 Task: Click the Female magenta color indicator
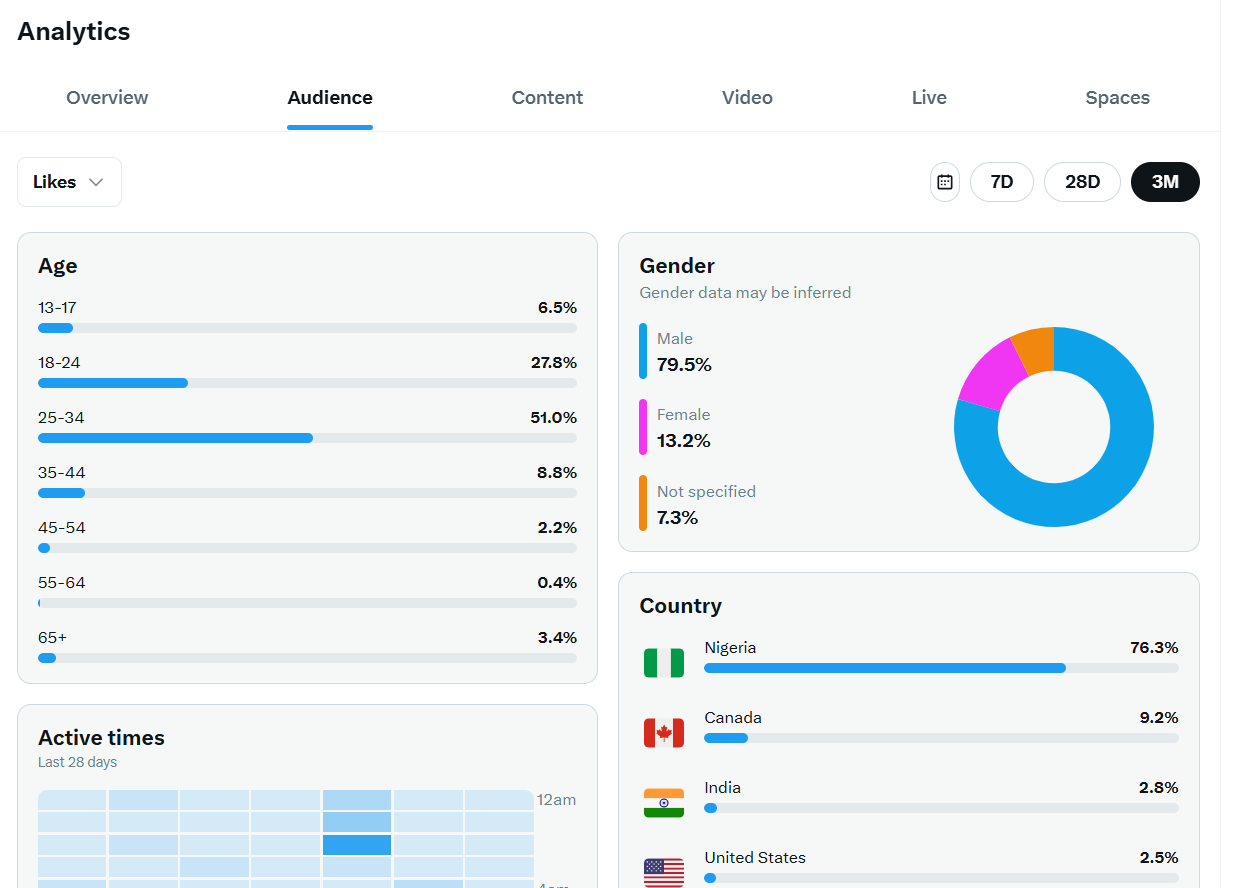click(x=643, y=427)
